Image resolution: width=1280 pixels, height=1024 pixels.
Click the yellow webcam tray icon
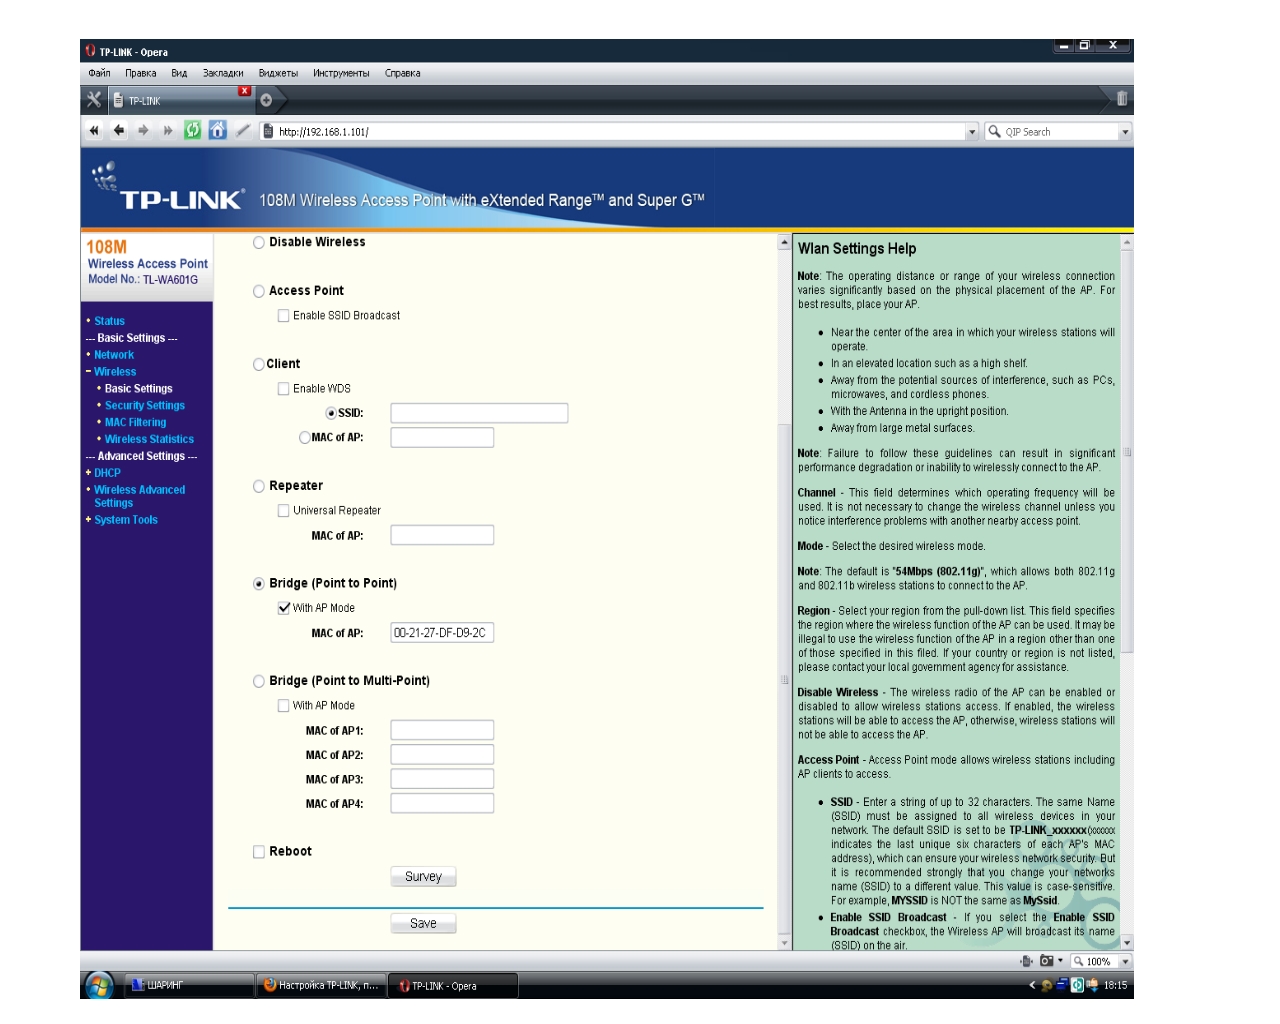pos(1047,985)
